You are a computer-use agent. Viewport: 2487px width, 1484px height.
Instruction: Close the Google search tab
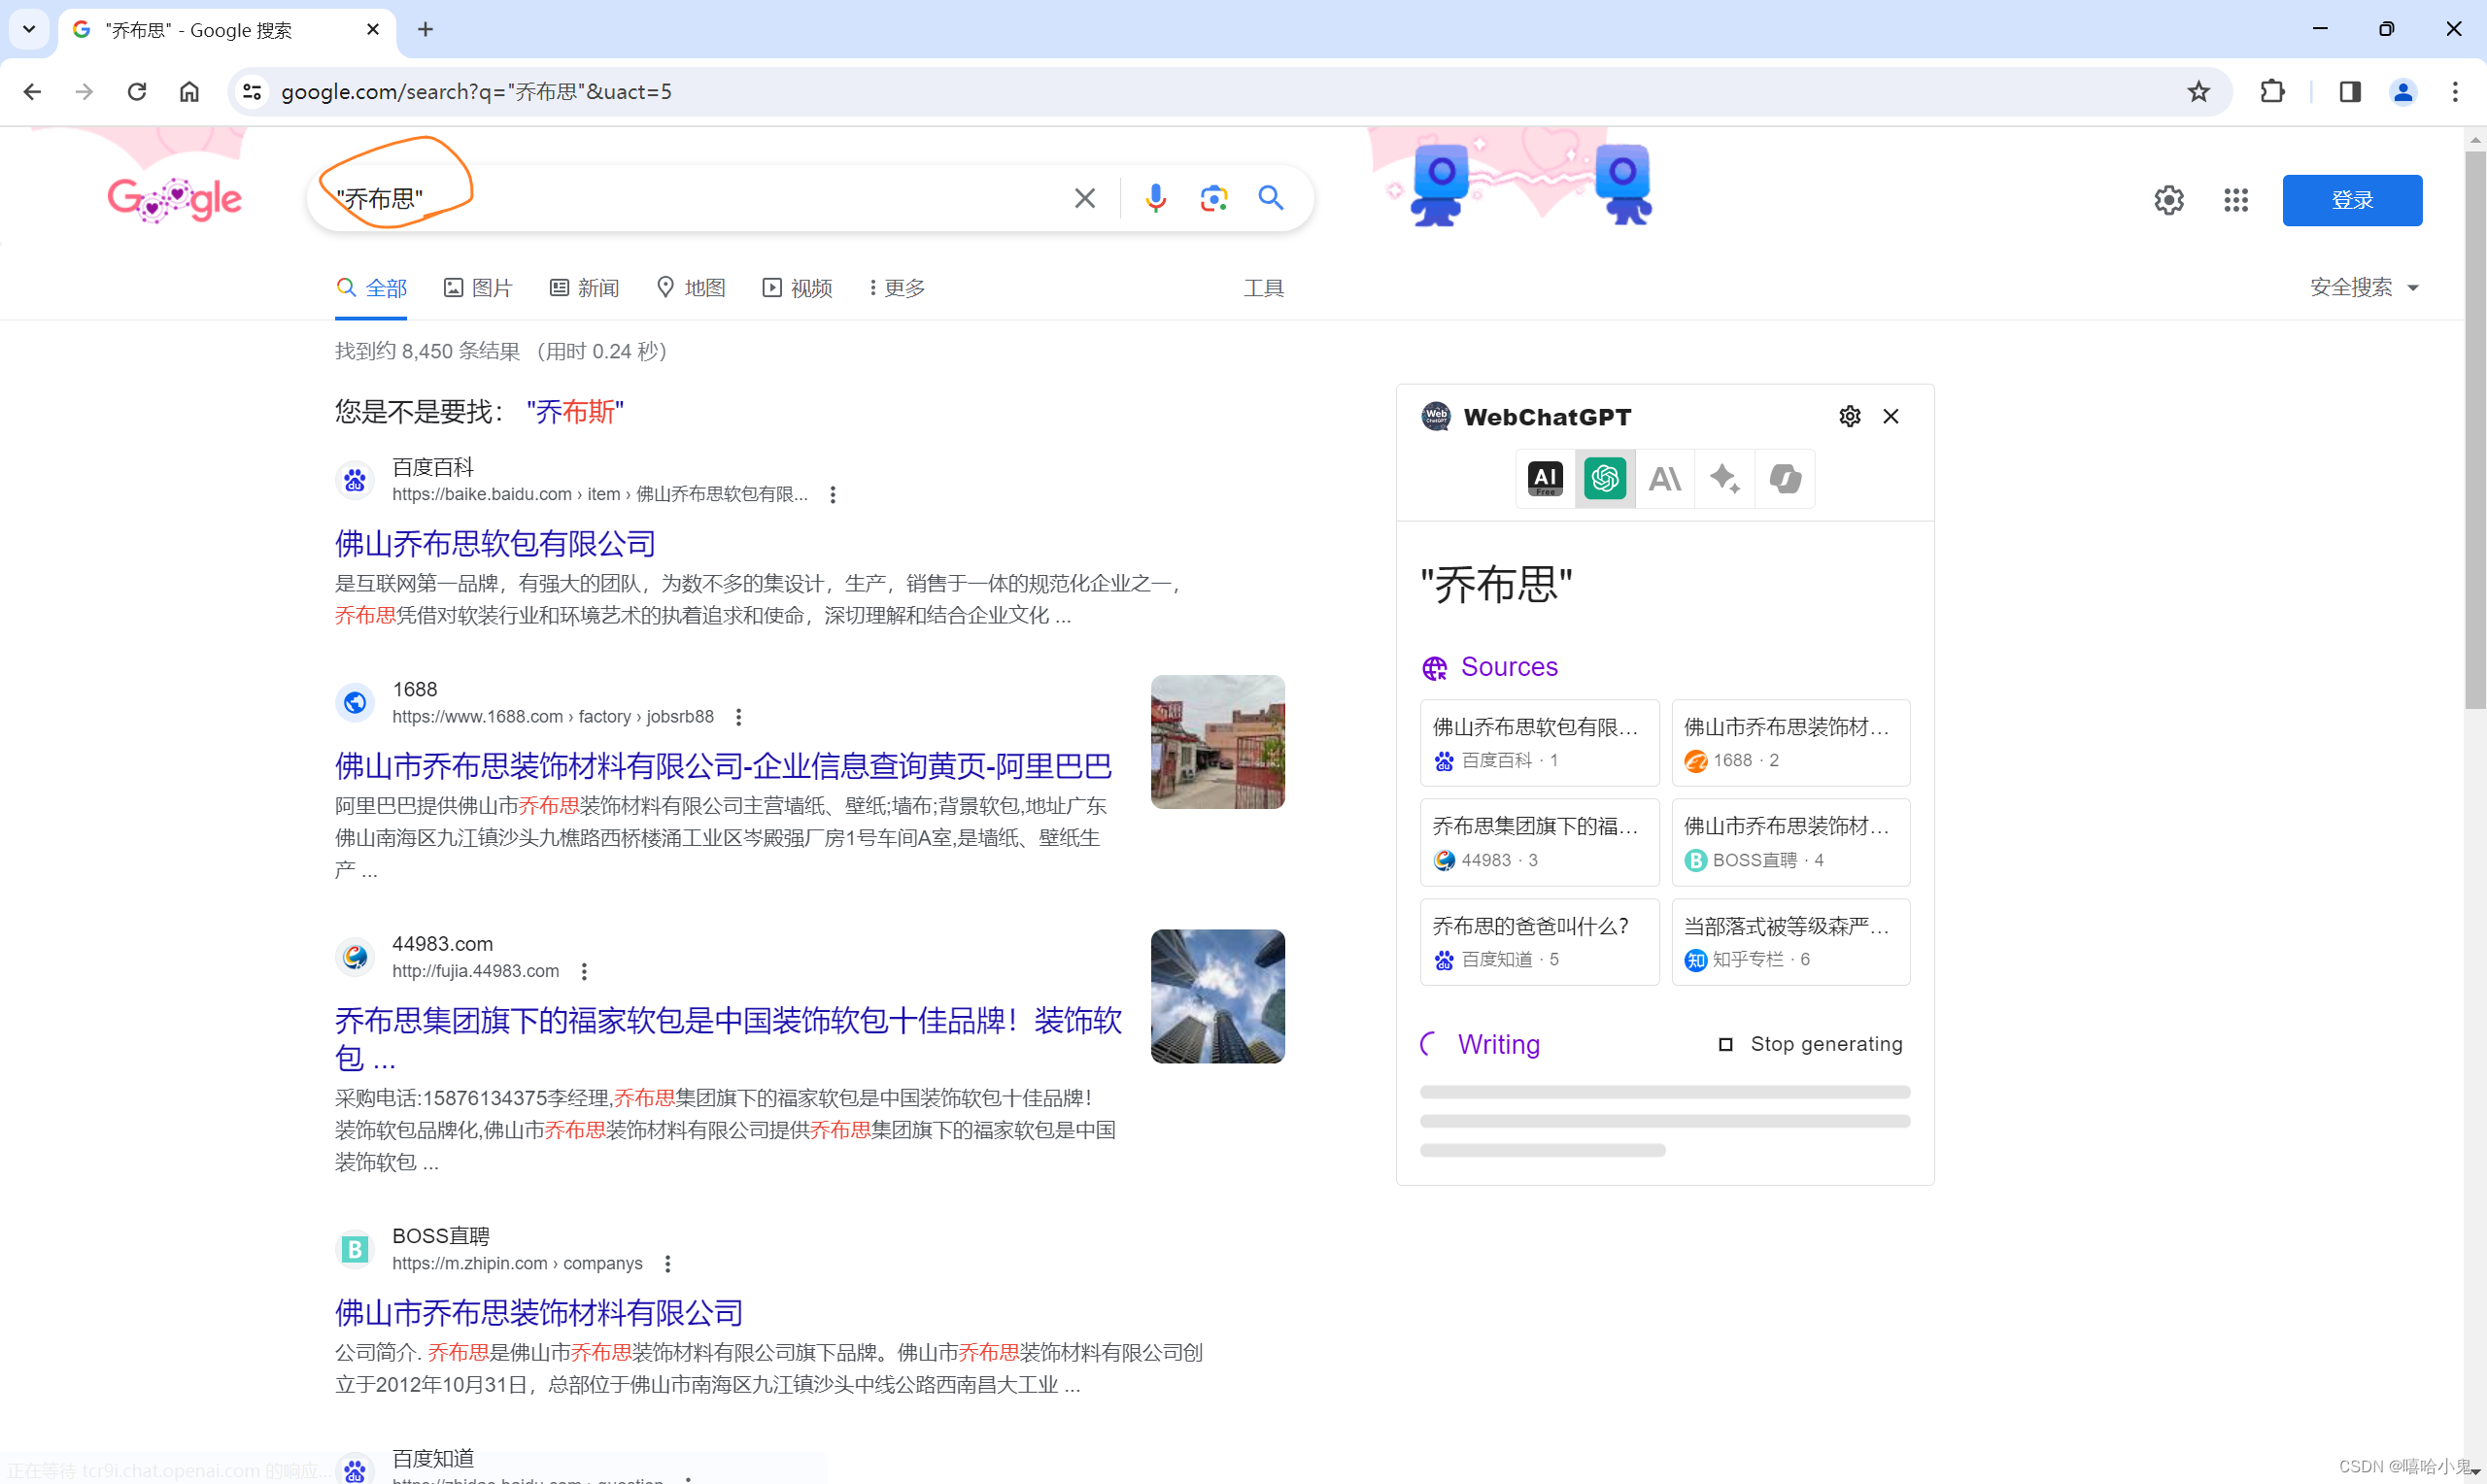(x=373, y=30)
